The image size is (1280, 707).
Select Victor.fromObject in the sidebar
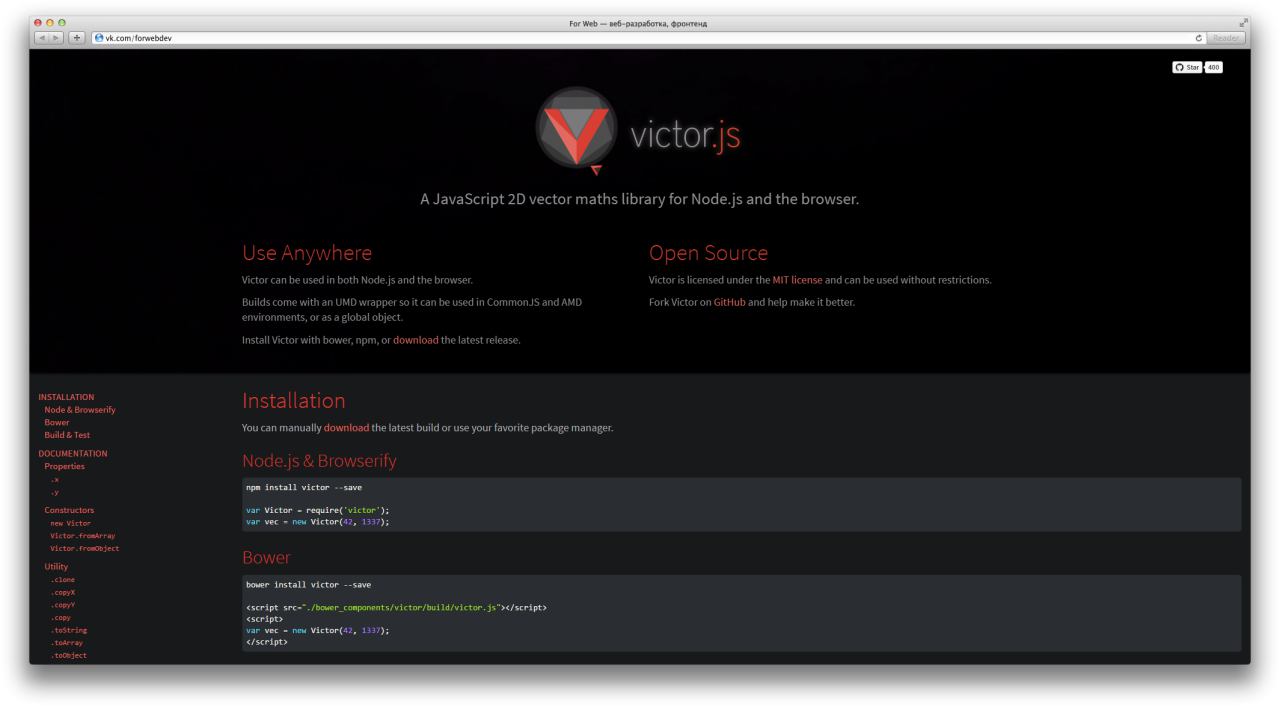[x=85, y=548]
